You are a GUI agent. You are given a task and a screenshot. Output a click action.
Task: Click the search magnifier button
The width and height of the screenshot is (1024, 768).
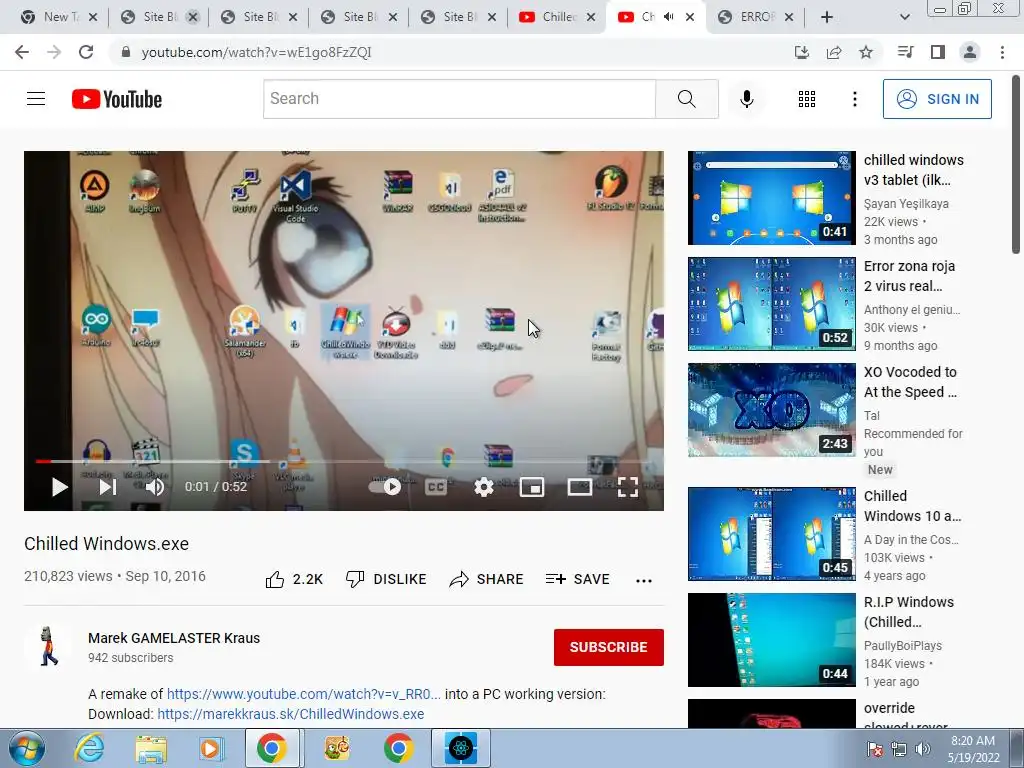(686, 99)
